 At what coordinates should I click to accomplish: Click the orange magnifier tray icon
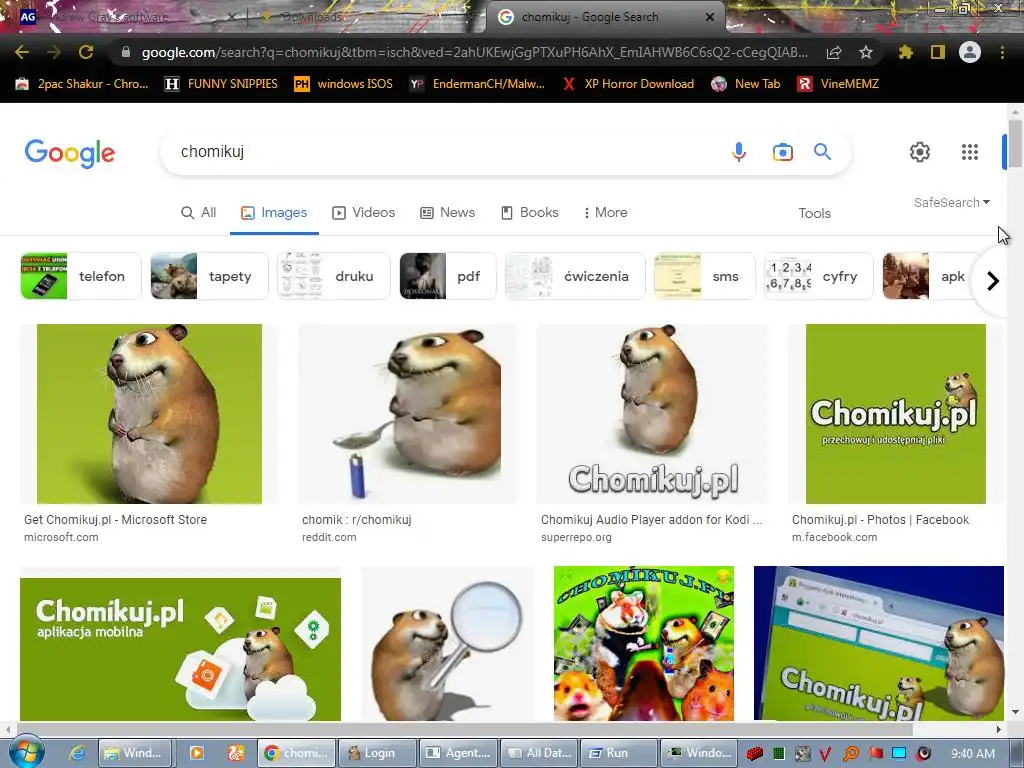[x=851, y=754]
